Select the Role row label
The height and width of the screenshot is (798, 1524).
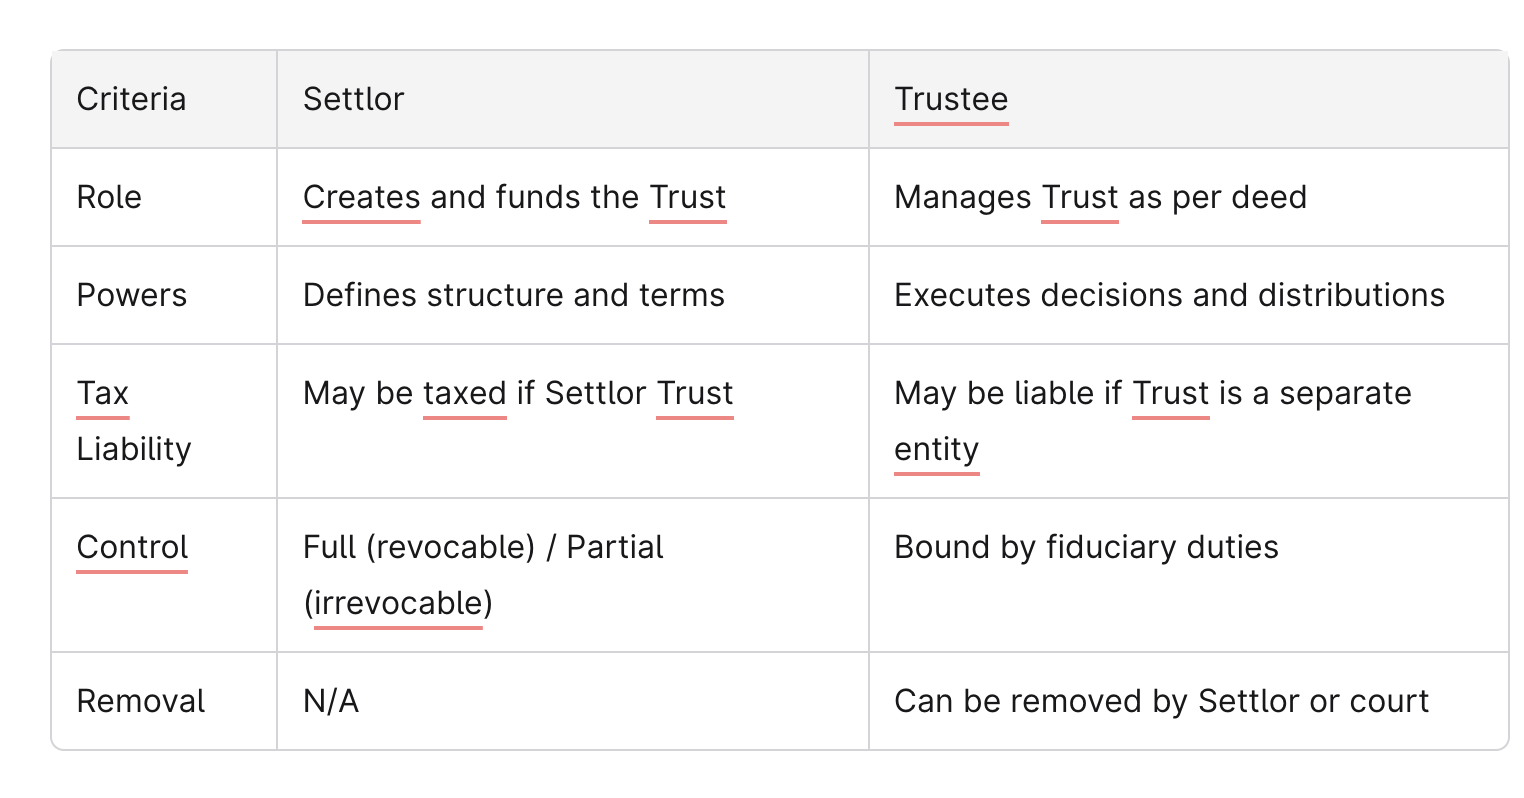point(109,197)
